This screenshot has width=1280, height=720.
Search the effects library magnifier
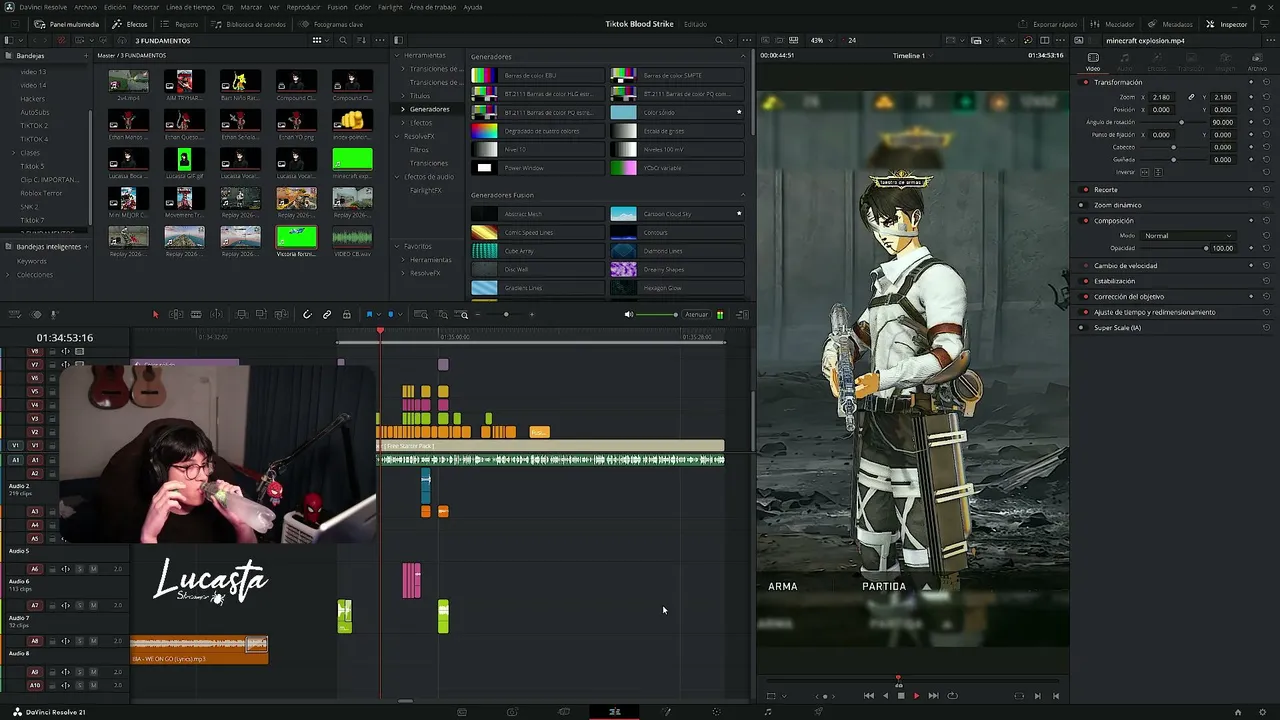(719, 40)
